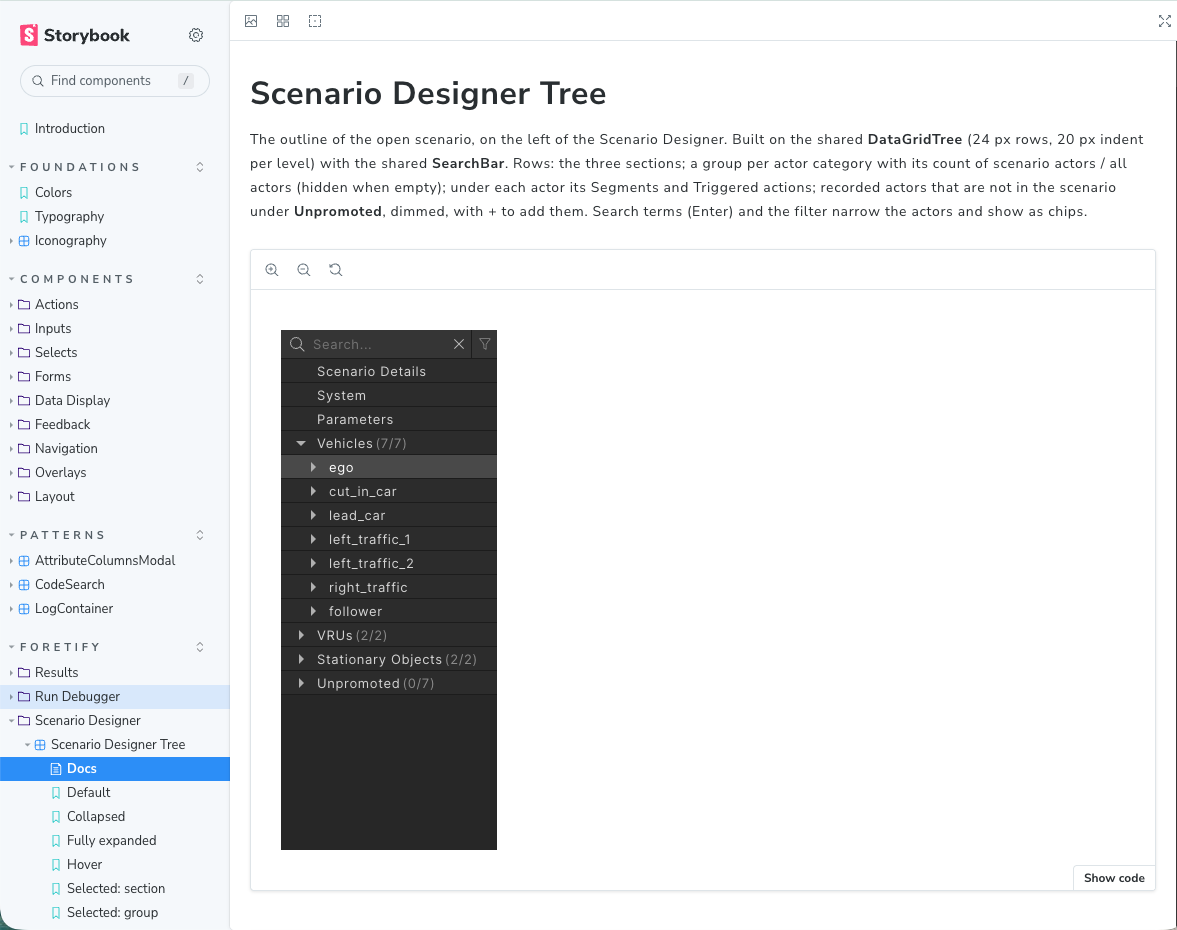Show code for the docs preview
The height and width of the screenshot is (930, 1177).
pos(1114,878)
